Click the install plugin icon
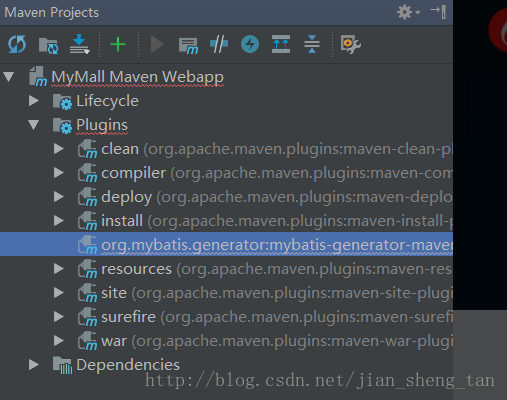 click(87, 221)
